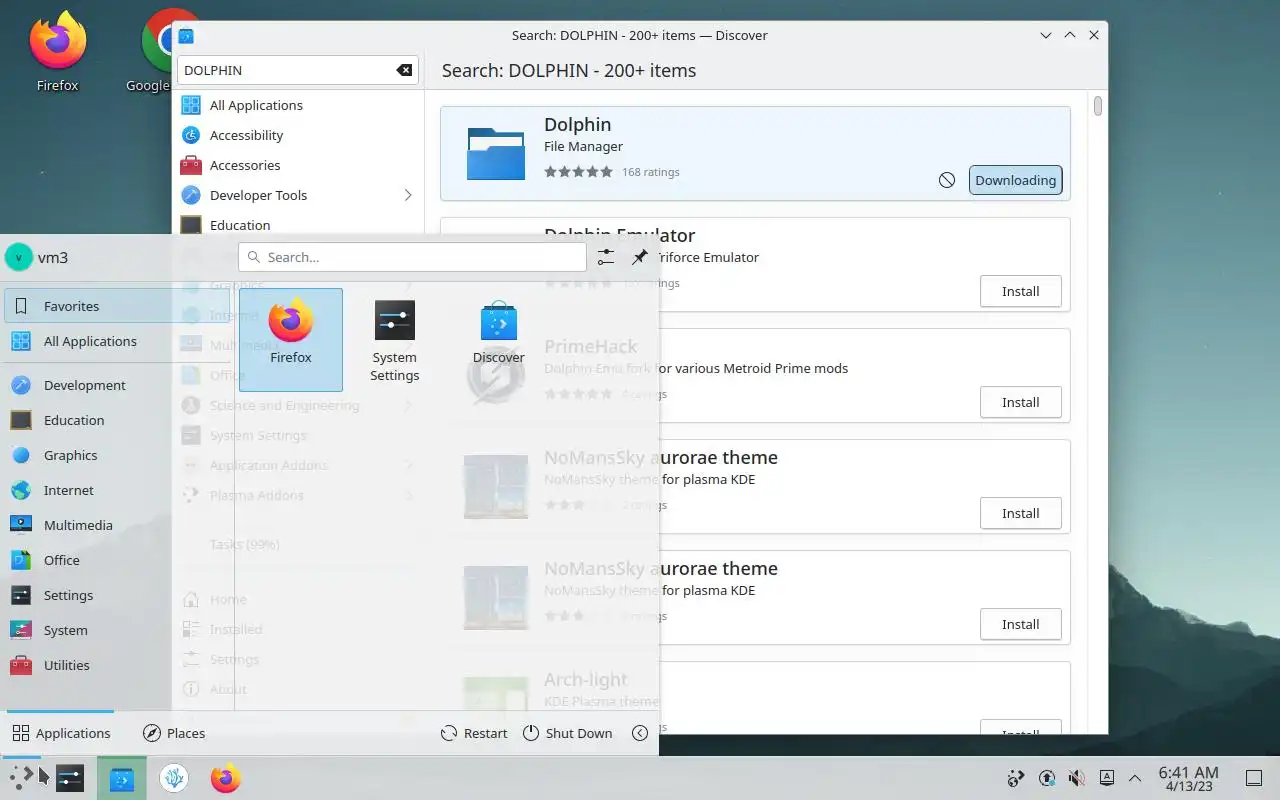Click the Discover results scrollbar

(1098, 105)
